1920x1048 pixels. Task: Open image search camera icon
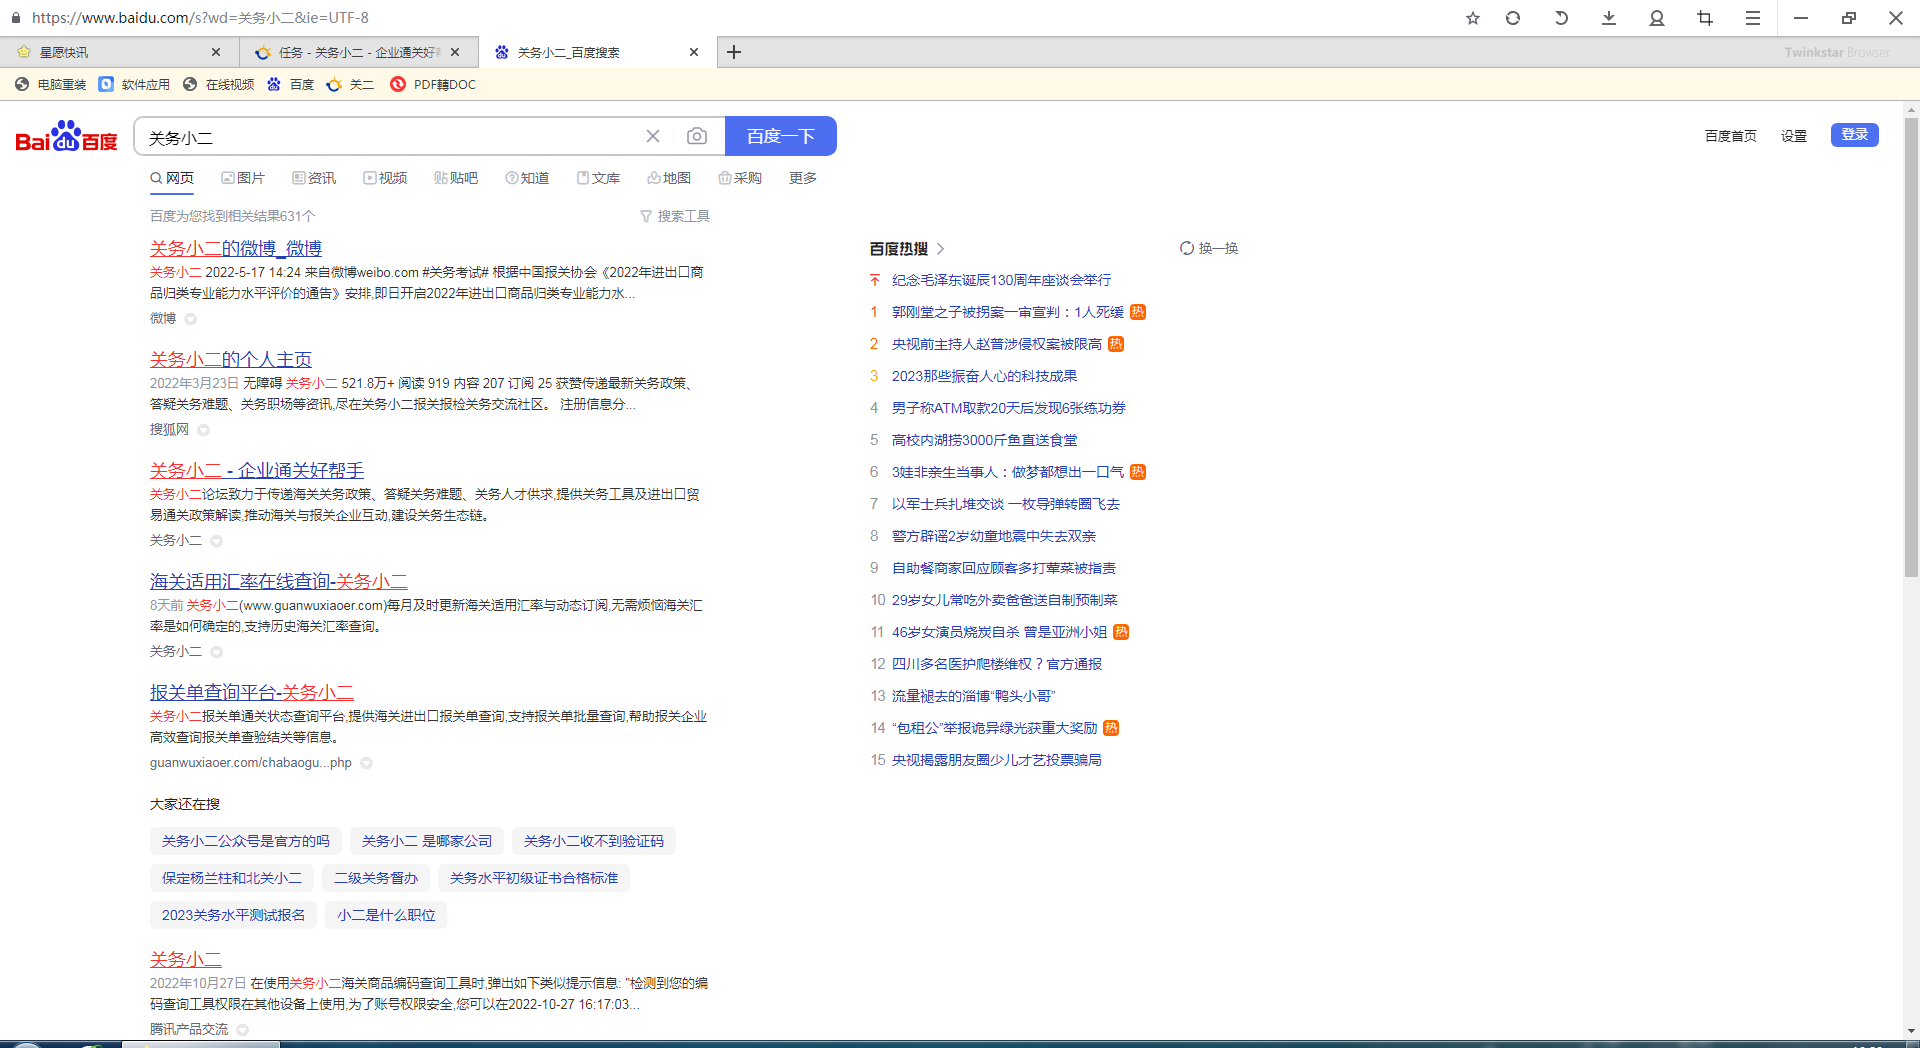[697, 136]
